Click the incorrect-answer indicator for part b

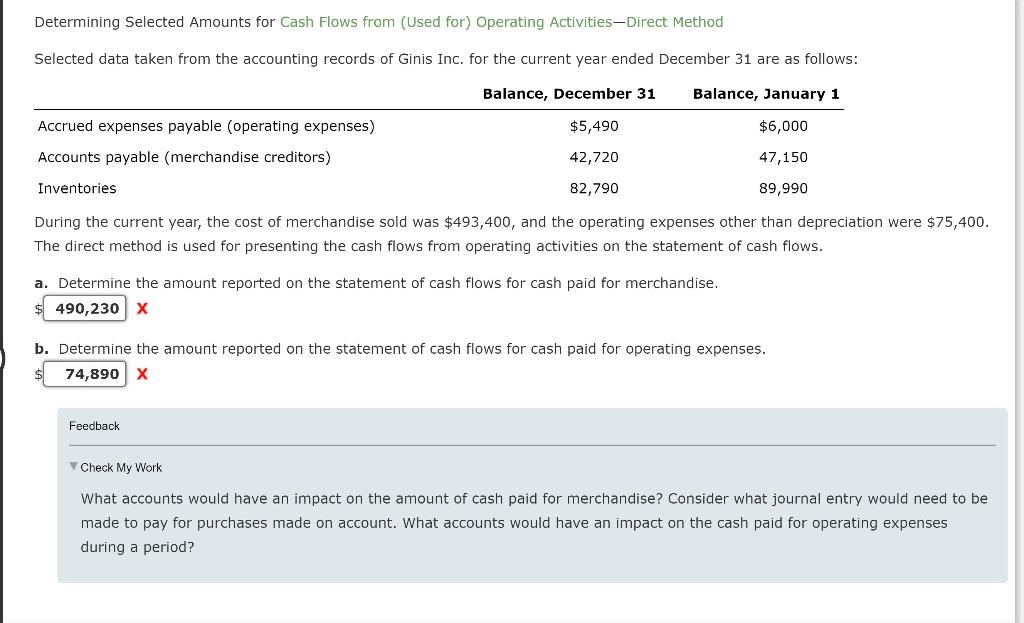[x=141, y=373]
